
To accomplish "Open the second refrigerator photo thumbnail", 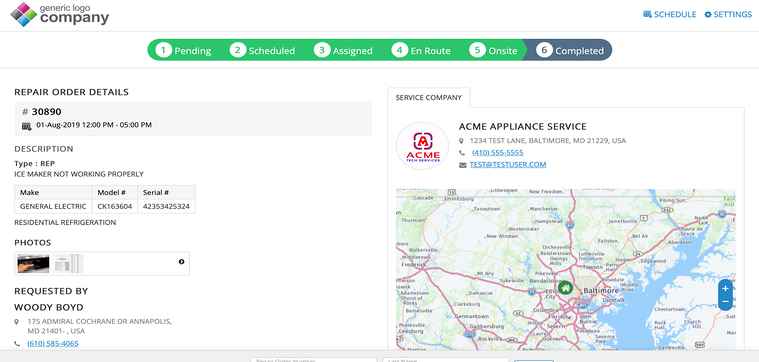I will point(68,264).
